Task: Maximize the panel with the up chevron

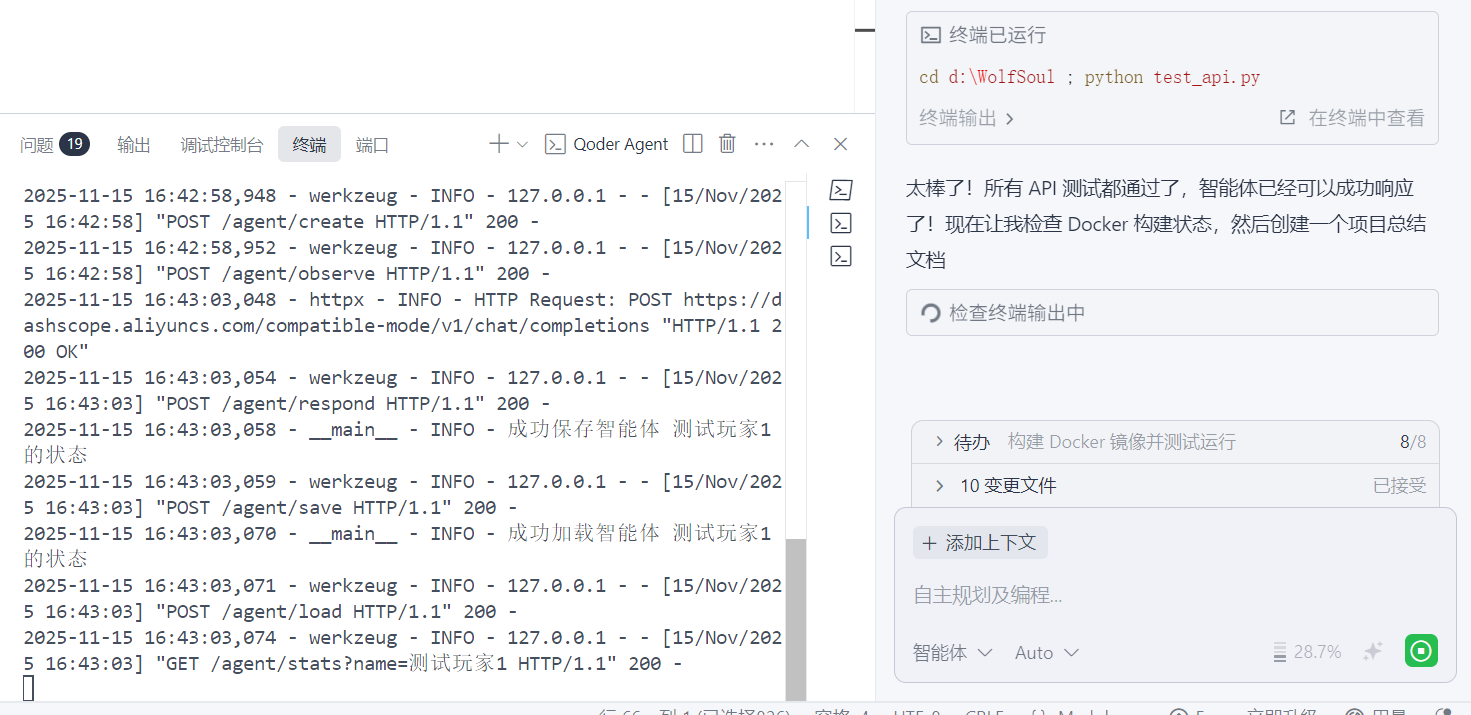Action: point(801,144)
